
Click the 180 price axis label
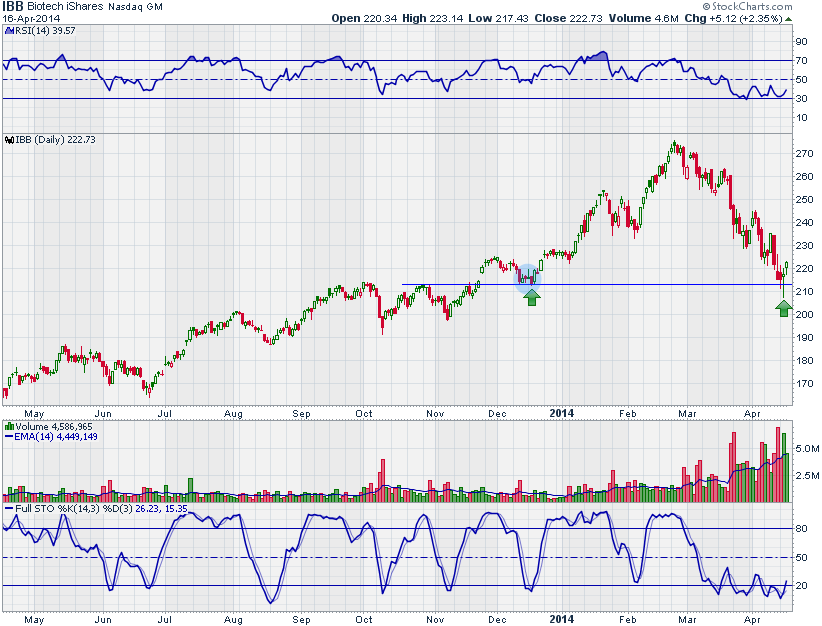click(804, 361)
